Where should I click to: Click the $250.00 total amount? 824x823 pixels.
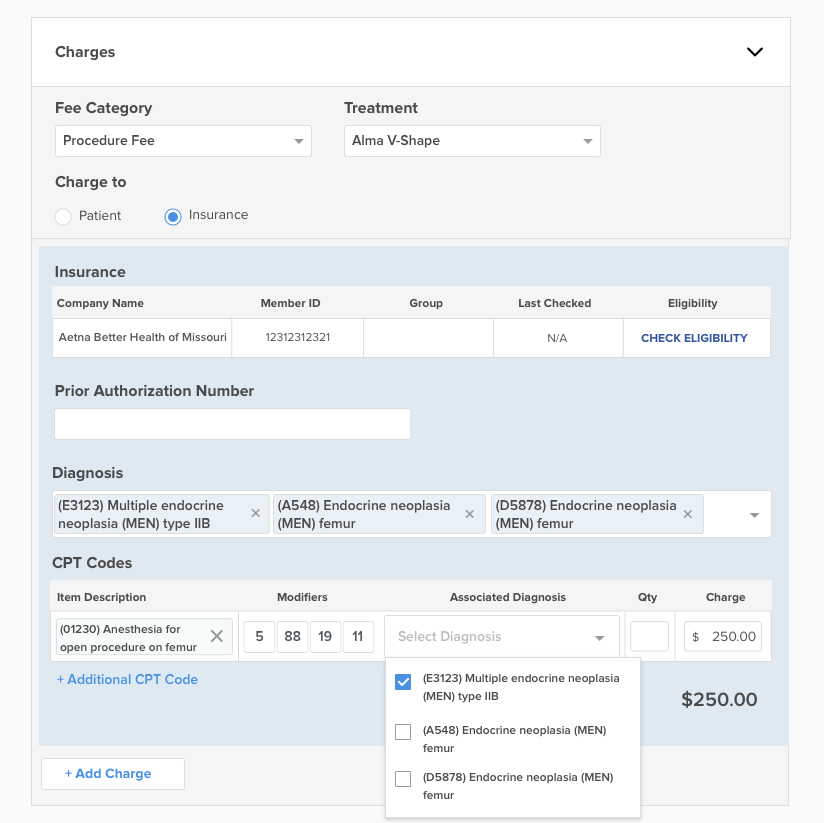tap(719, 699)
